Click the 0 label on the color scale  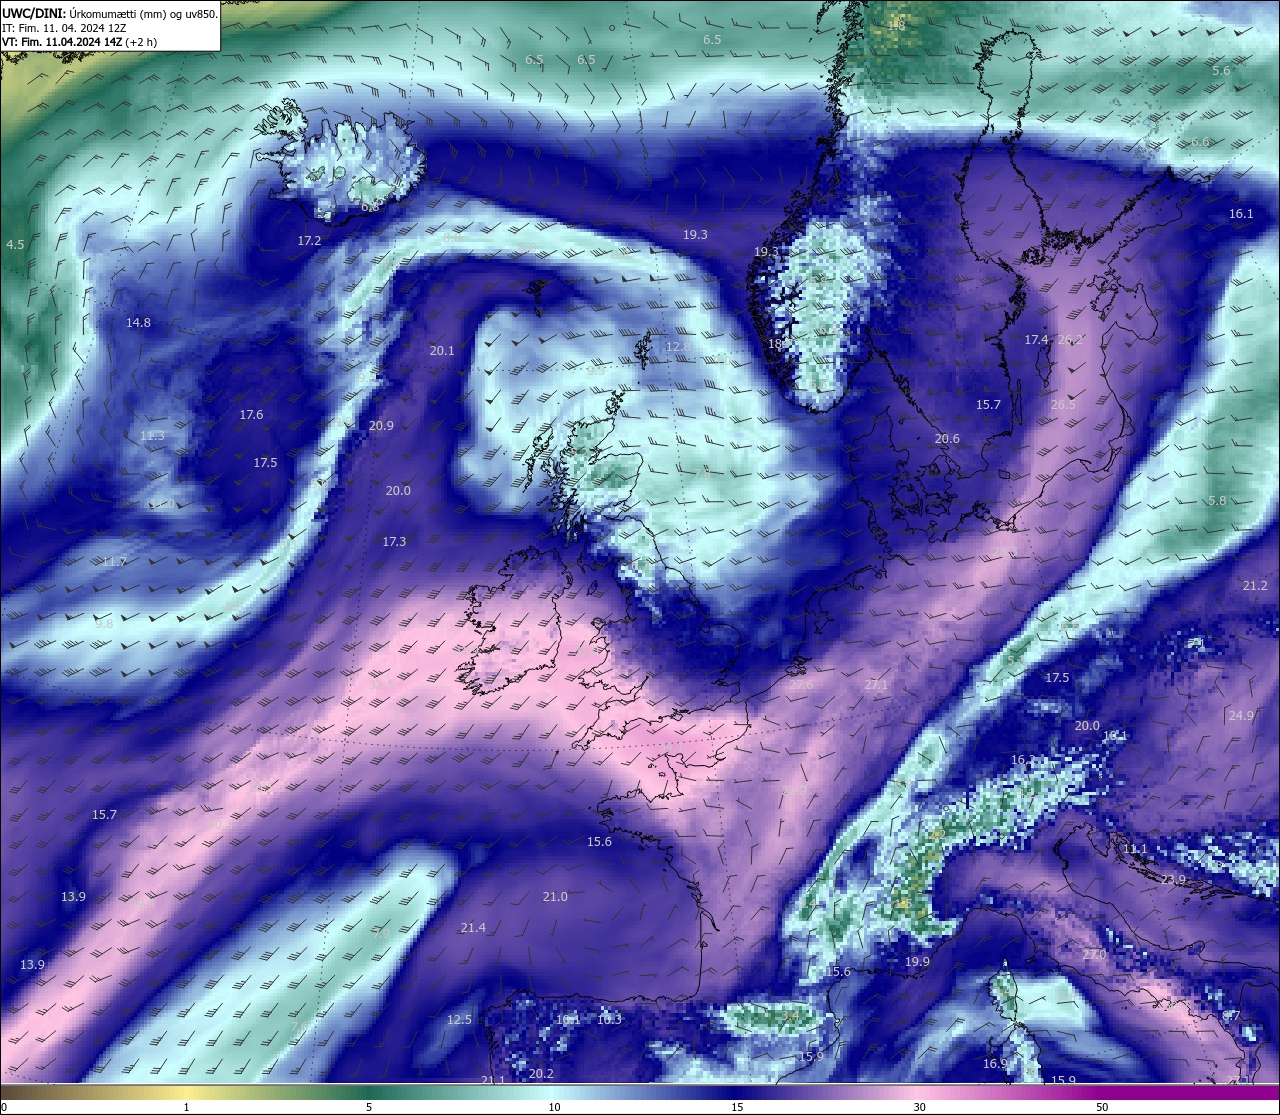coord(4,1107)
